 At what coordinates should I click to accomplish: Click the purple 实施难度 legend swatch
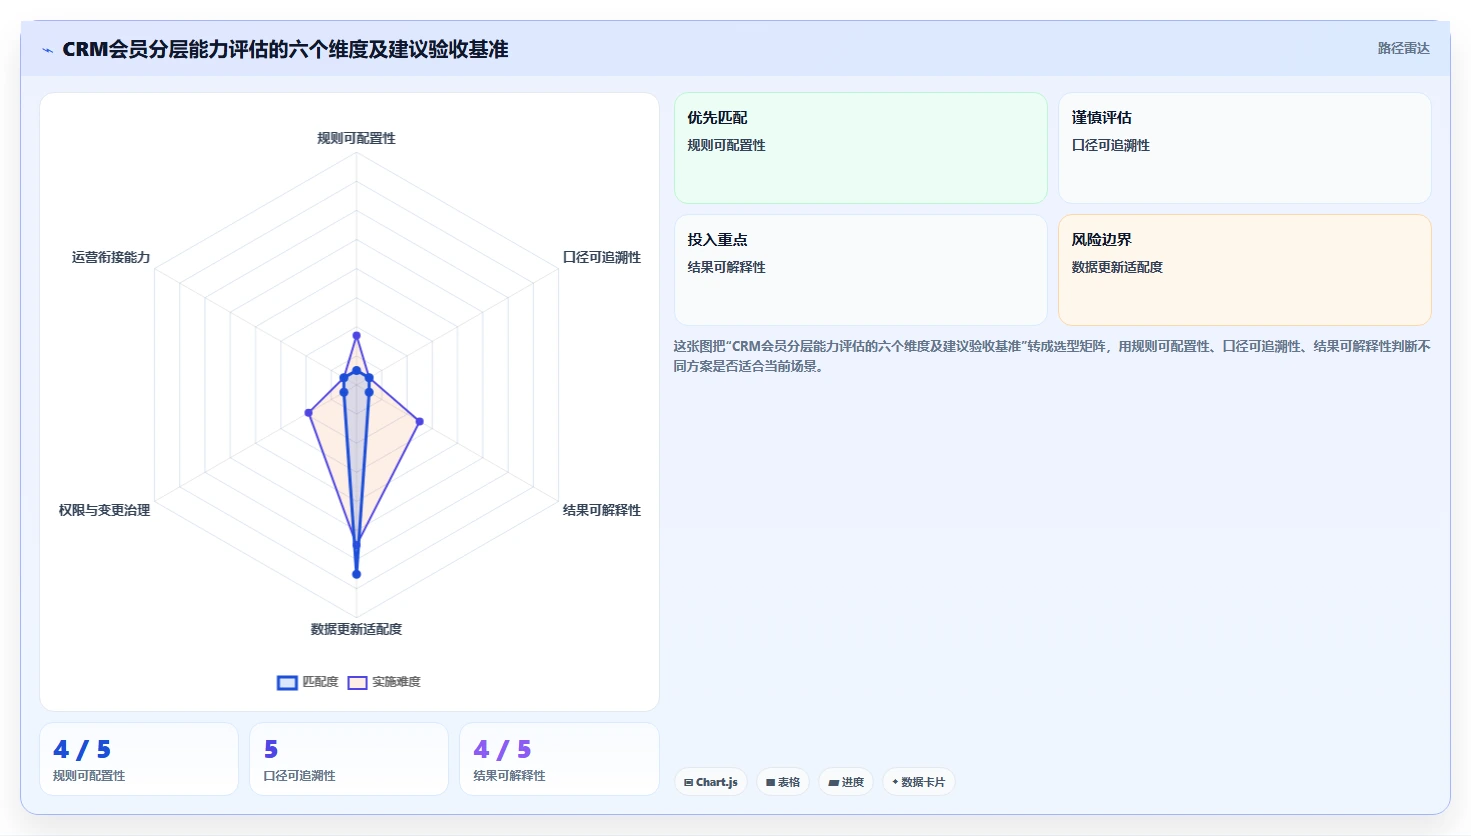(357, 682)
